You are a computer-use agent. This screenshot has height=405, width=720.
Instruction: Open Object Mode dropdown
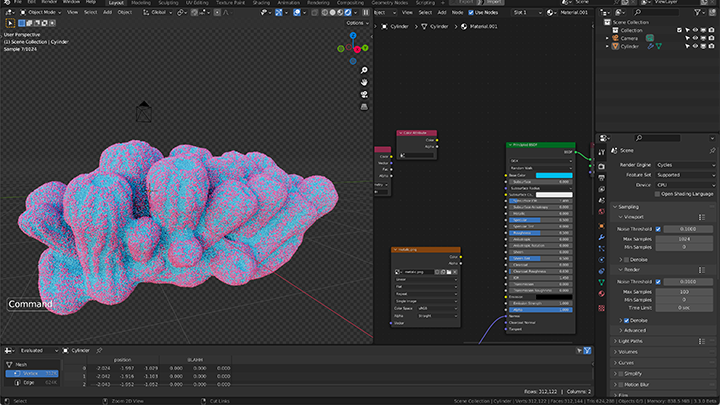pyautogui.click(x=40, y=12)
